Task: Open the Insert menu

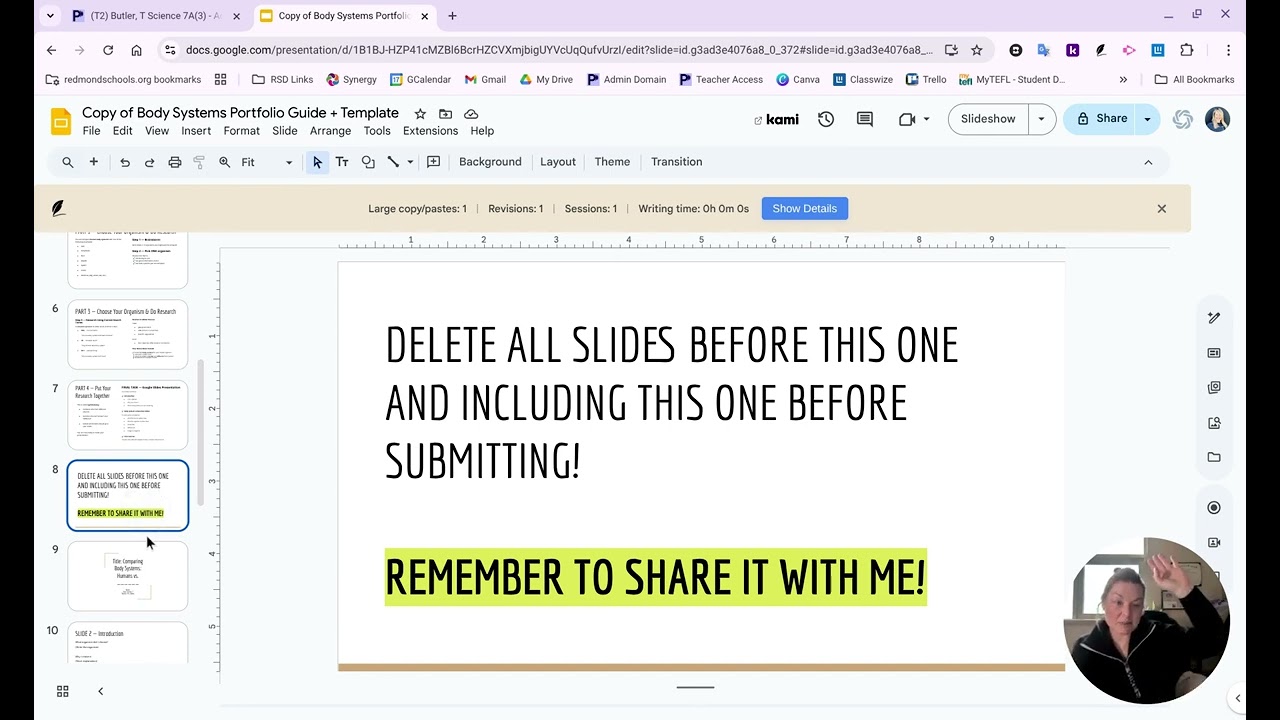Action: pyautogui.click(x=196, y=131)
